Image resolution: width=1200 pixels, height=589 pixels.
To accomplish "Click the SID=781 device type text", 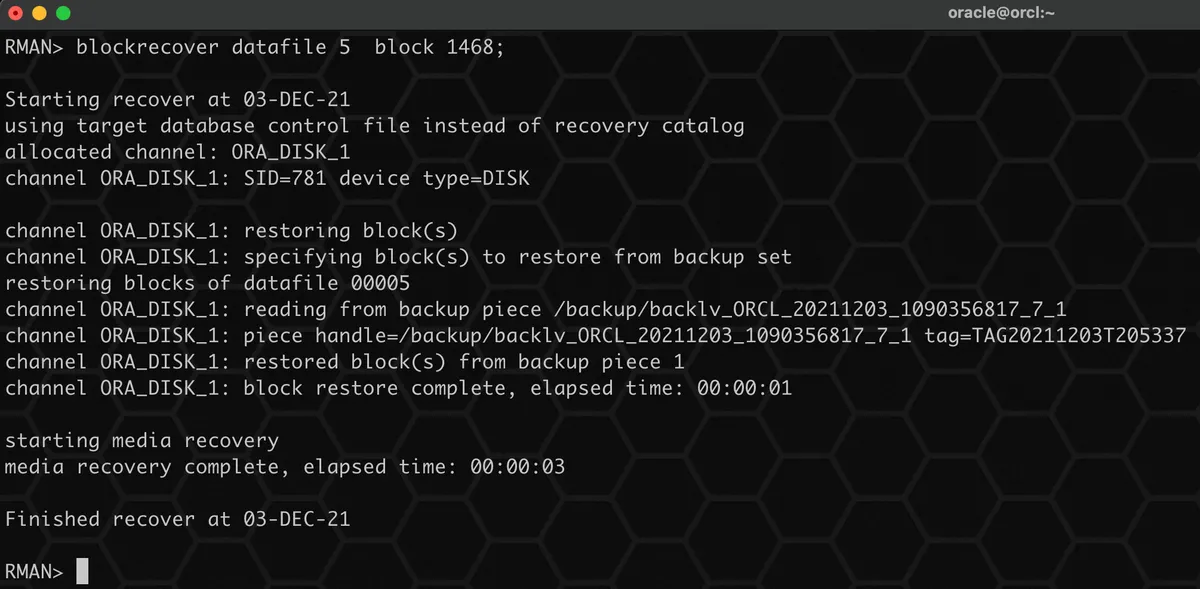I will pyautogui.click(x=386, y=179).
